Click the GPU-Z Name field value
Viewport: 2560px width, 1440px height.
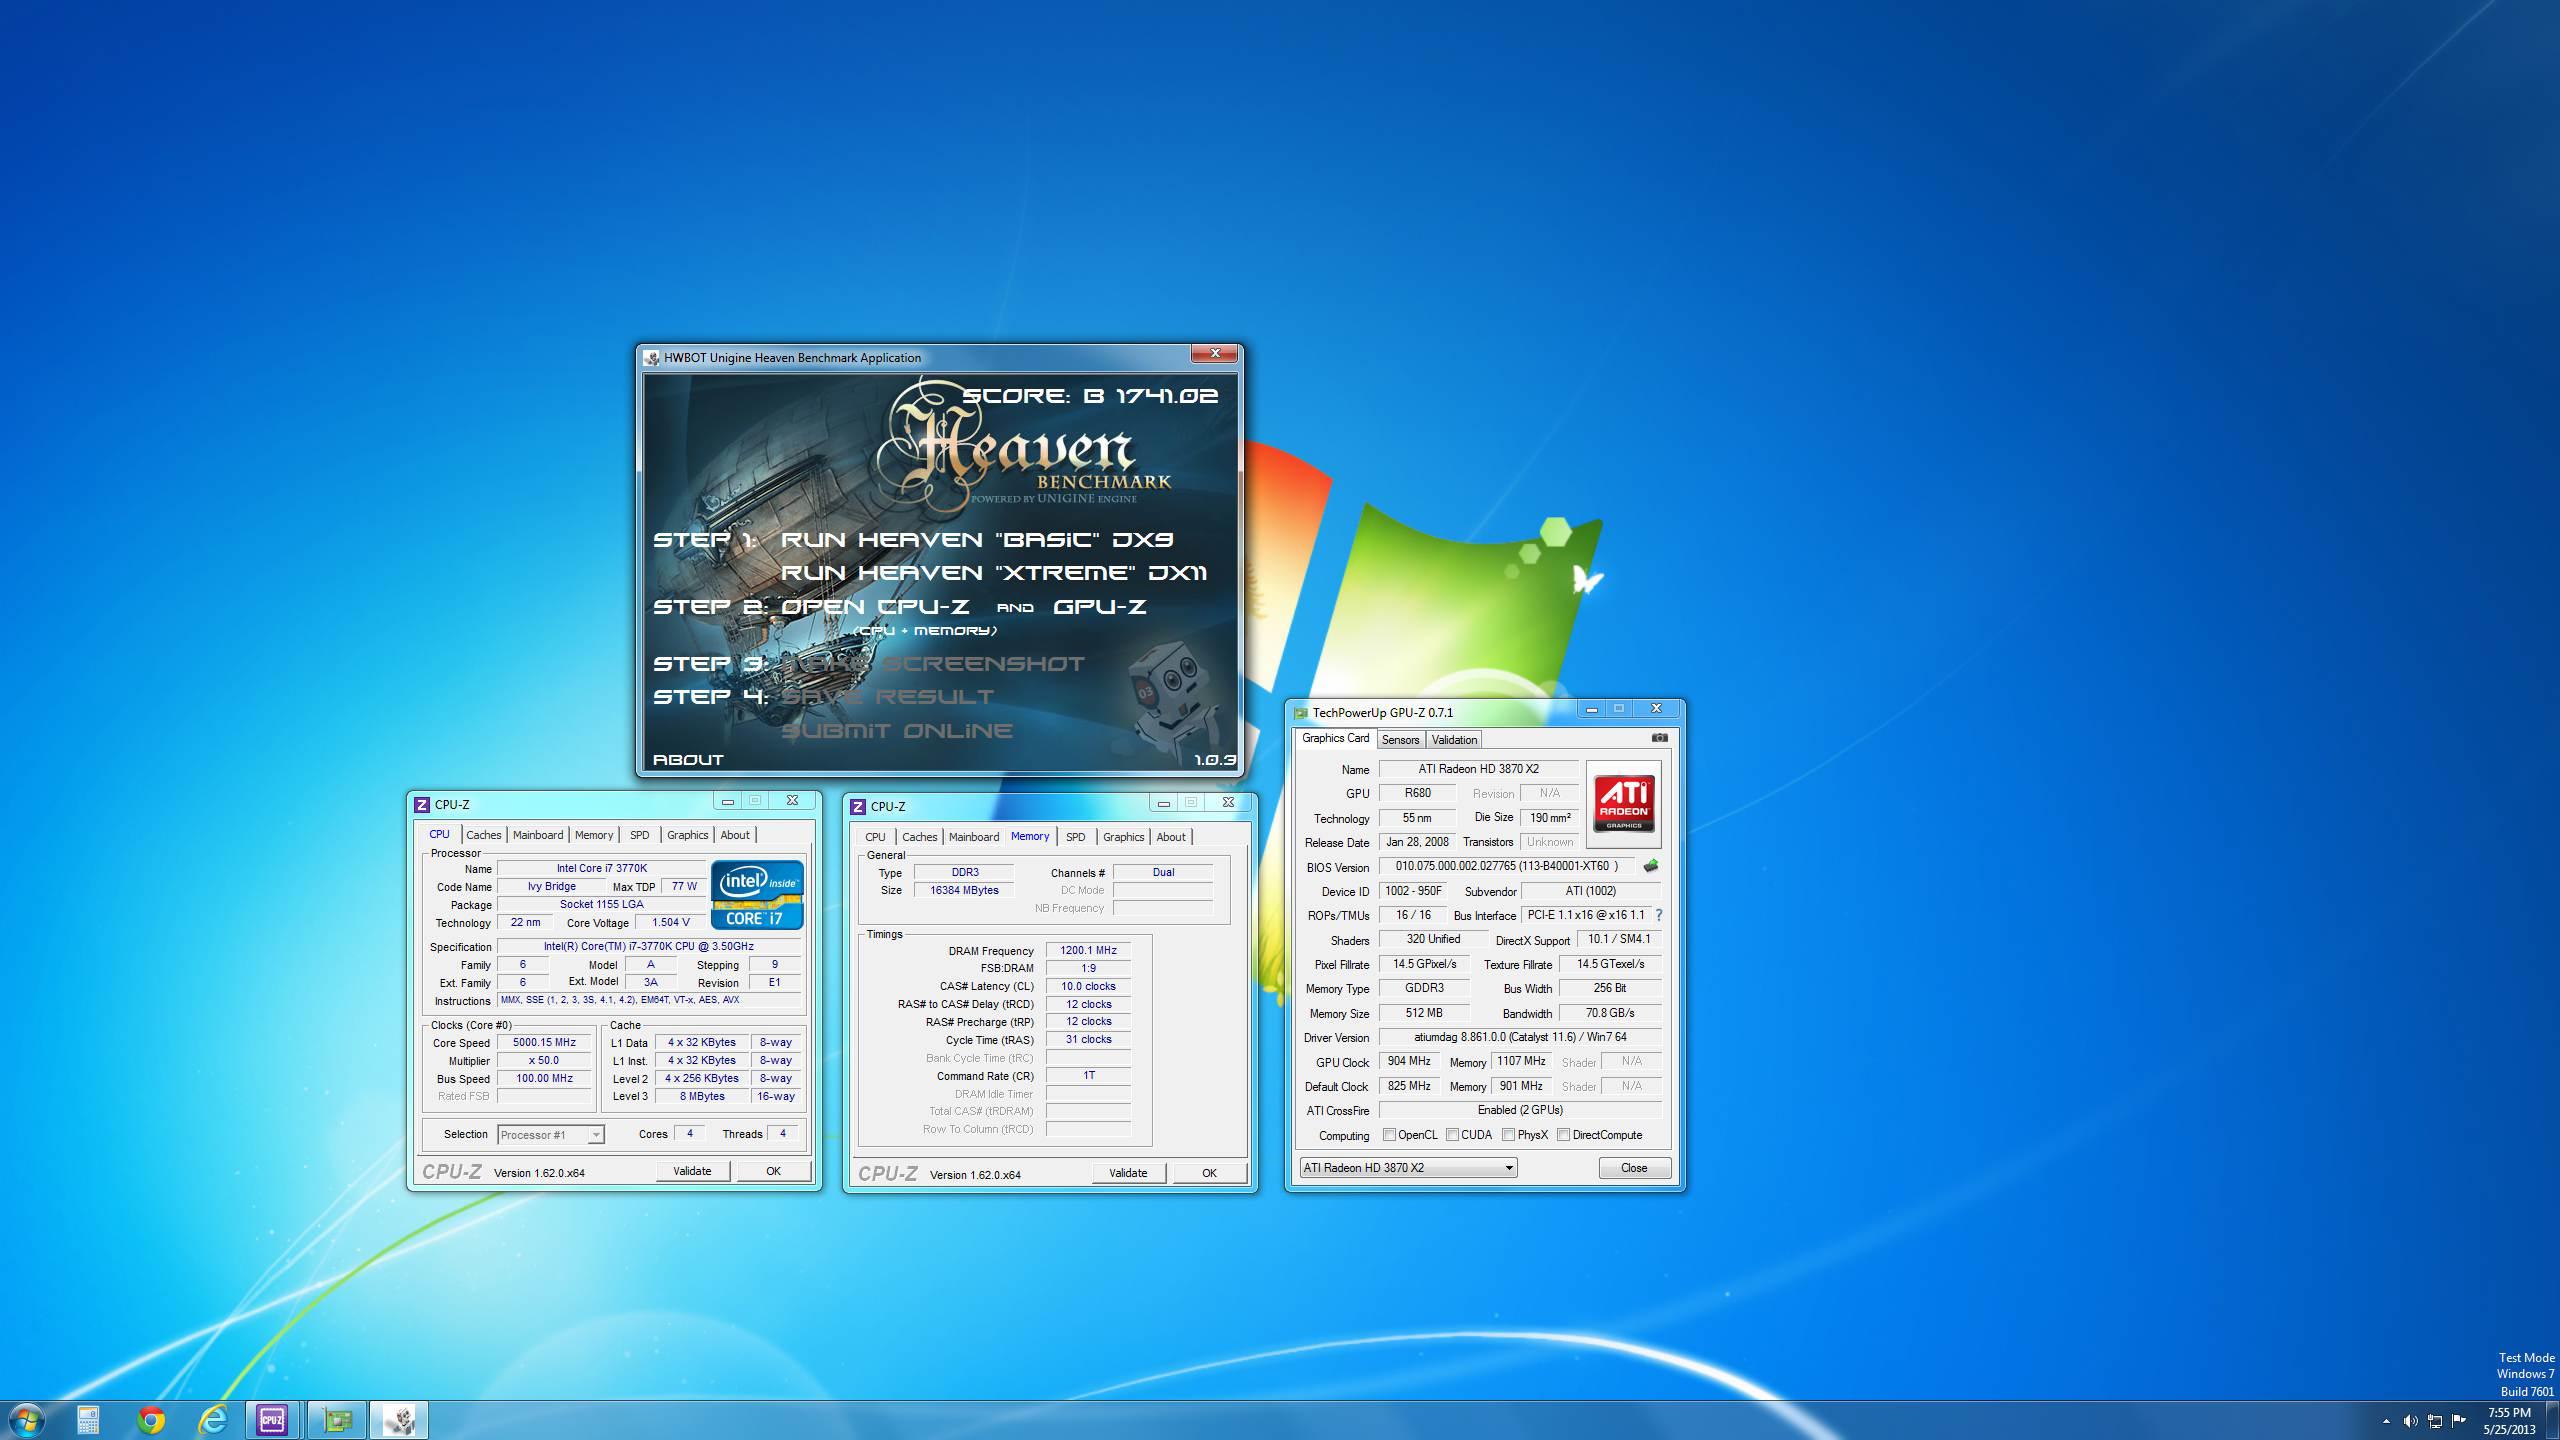(x=1478, y=769)
